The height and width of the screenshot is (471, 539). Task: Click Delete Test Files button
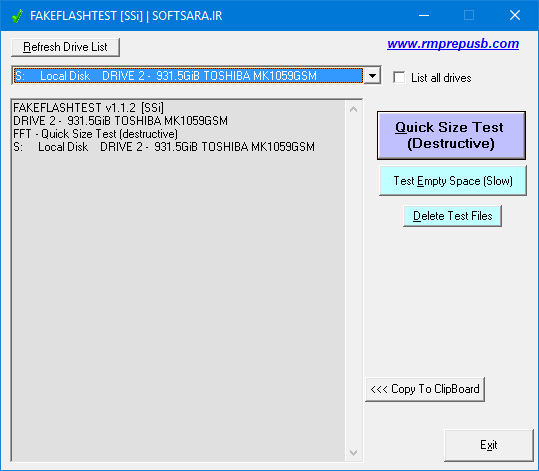click(x=452, y=216)
